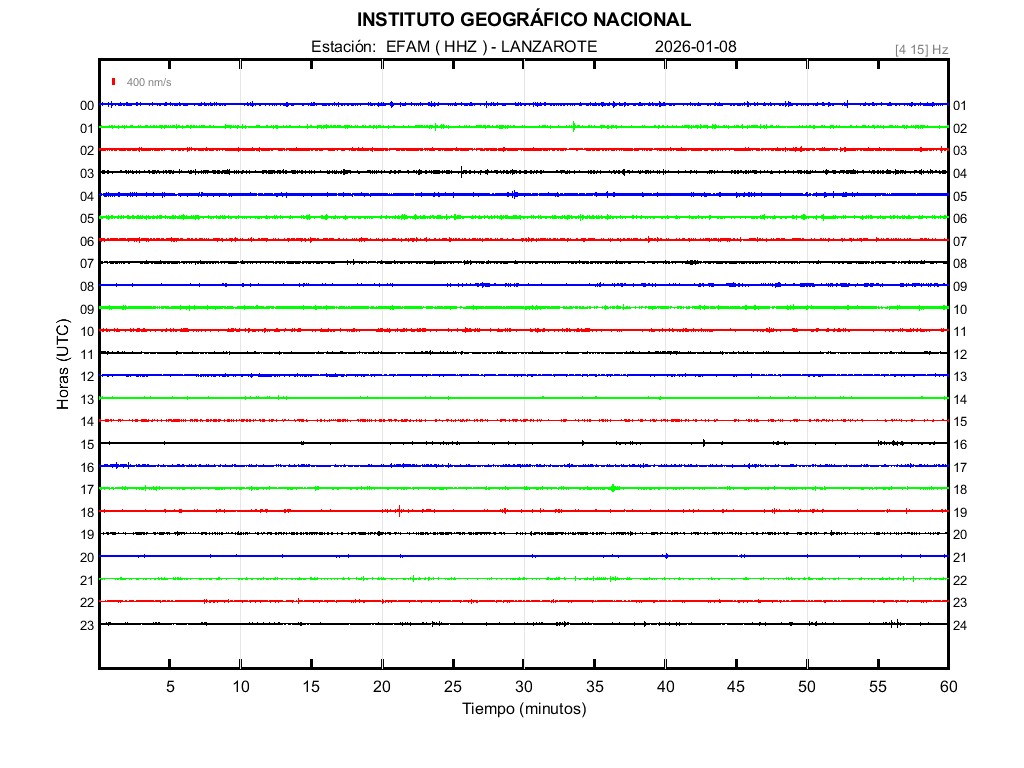Click the right-axis hour label 01
The height and width of the screenshot is (768, 1024).
click(x=960, y=106)
